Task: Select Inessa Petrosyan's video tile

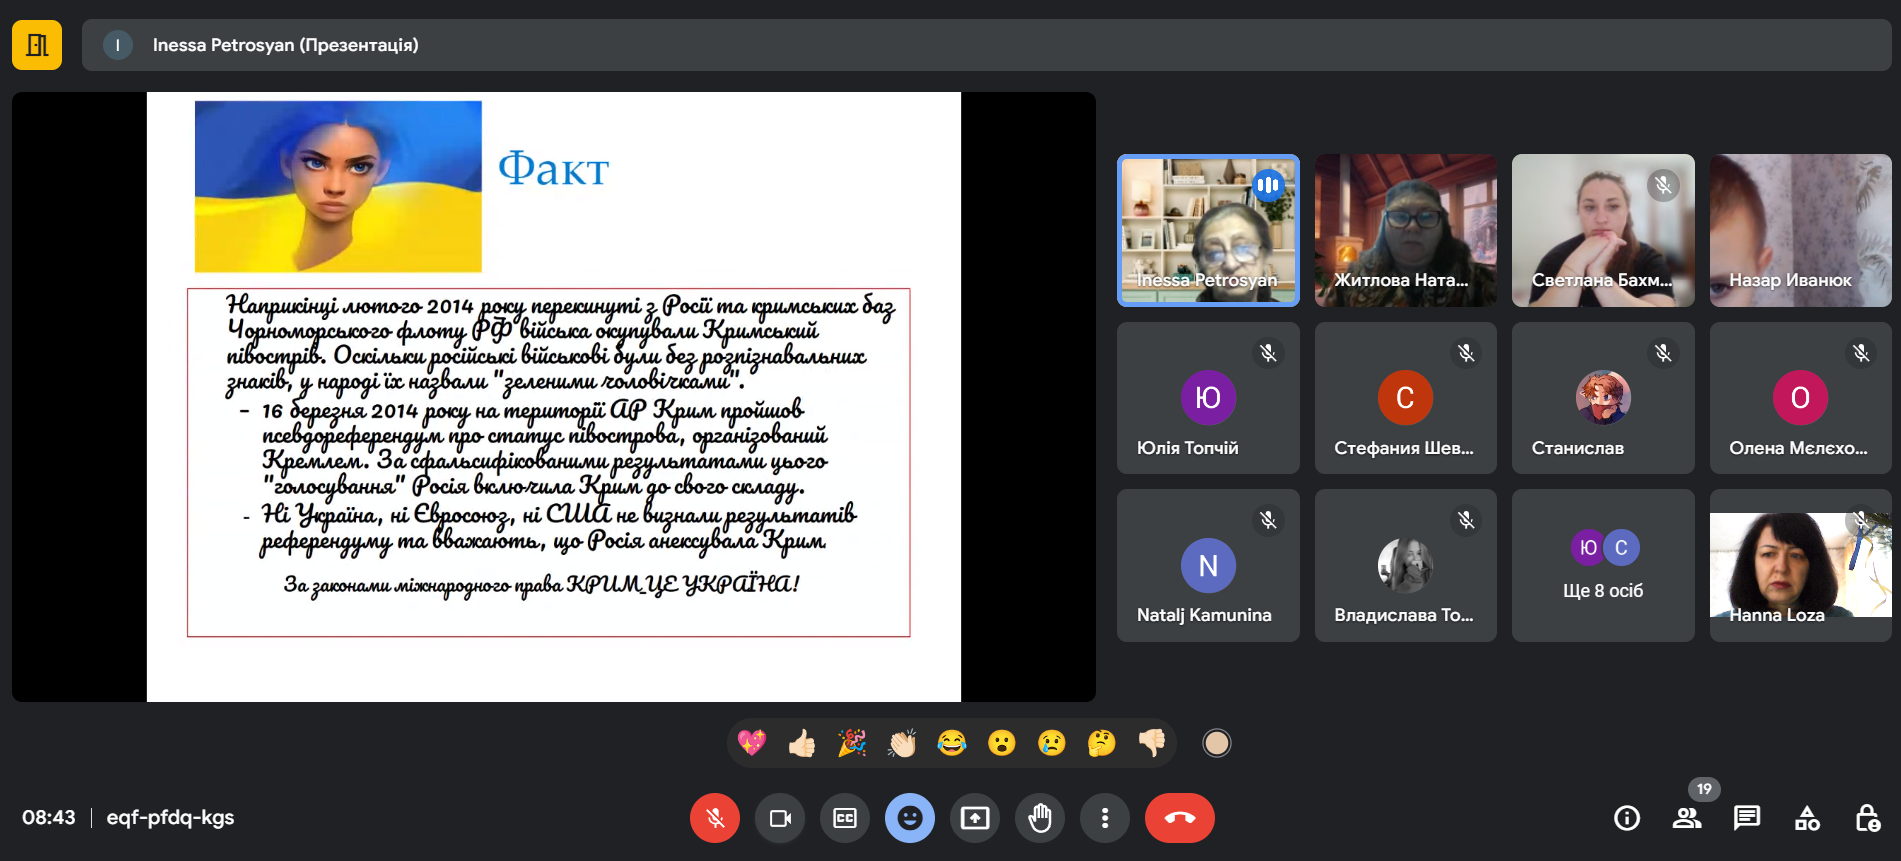Action: [x=1208, y=230]
